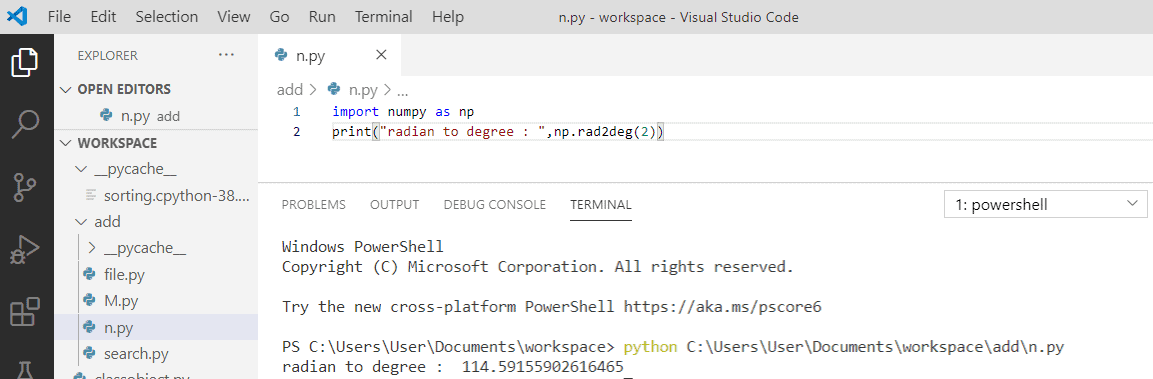Click the n.py breadcrumb segment

362,90
